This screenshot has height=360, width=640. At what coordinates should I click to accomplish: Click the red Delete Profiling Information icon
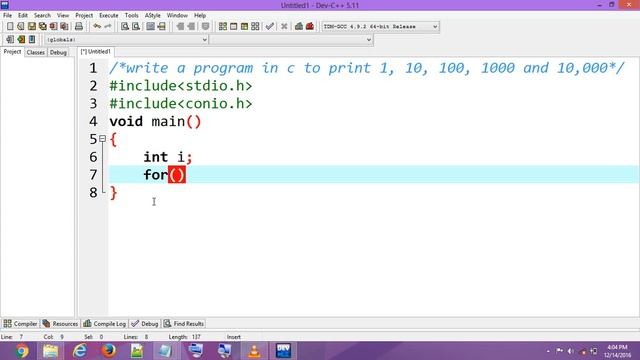click(x=310, y=27)
